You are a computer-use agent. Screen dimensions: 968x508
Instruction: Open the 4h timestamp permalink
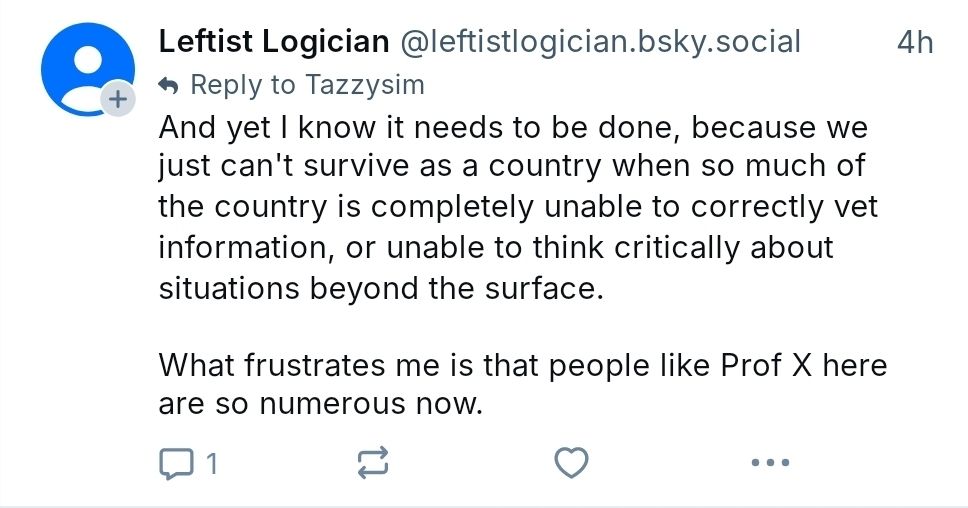click(914, 42)
